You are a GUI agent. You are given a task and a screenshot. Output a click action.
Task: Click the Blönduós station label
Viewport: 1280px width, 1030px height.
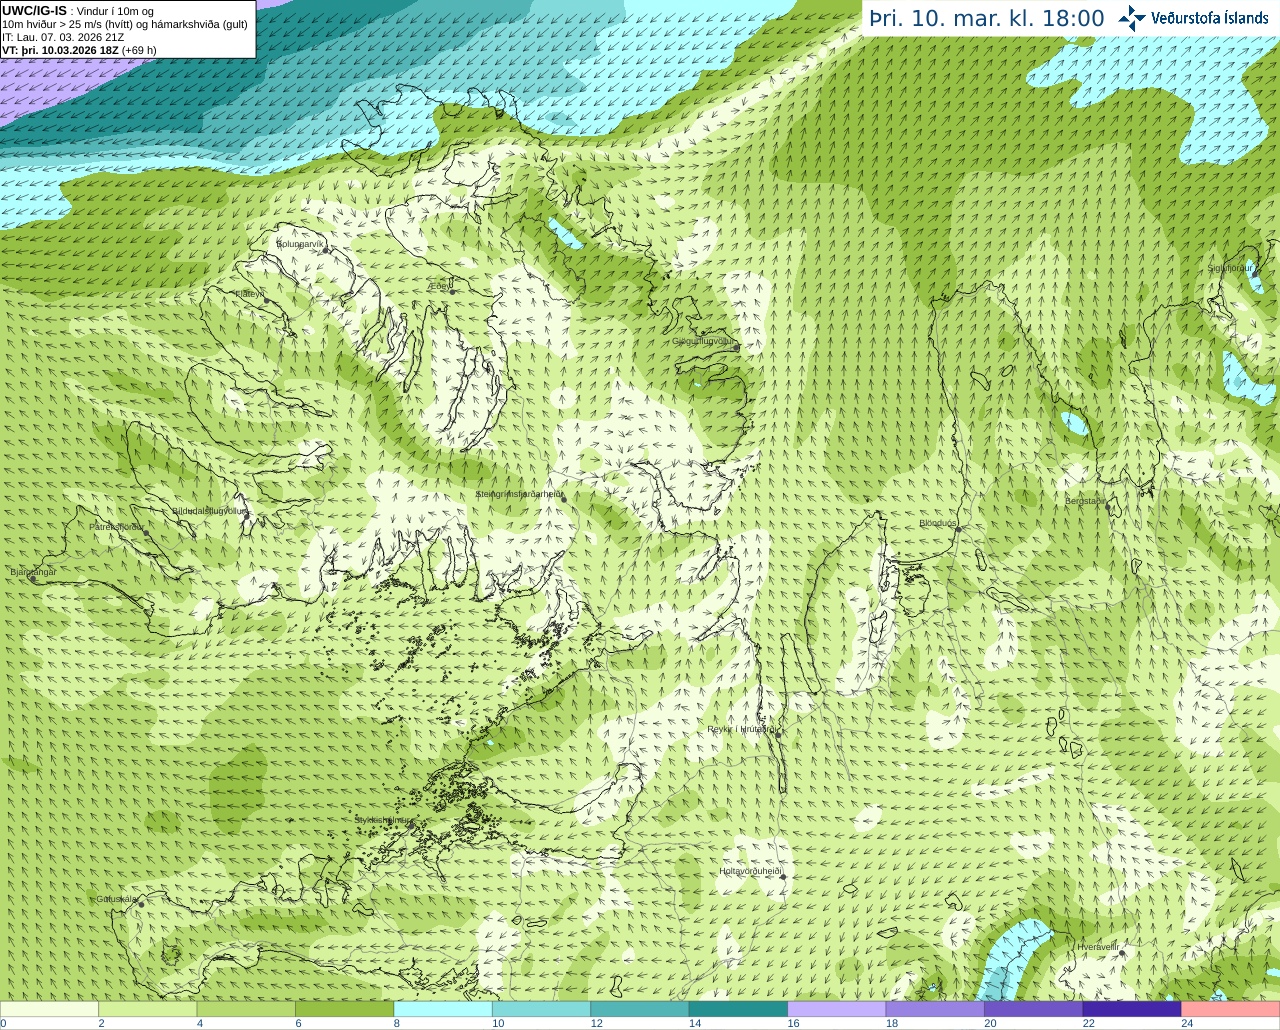(938, 523)
